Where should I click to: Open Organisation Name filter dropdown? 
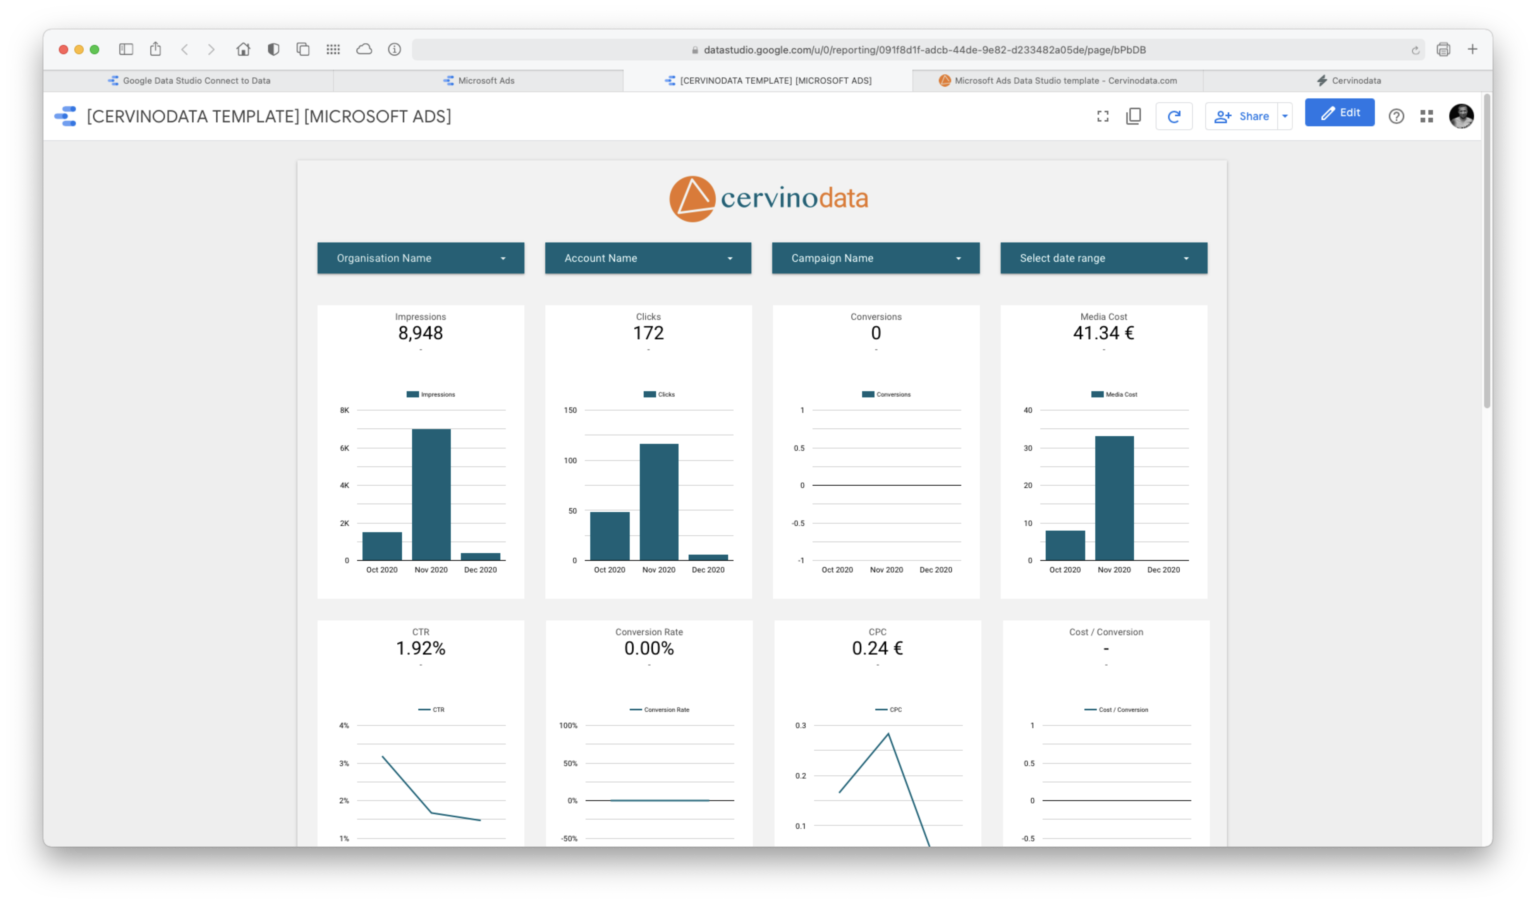tap(420, 258)
